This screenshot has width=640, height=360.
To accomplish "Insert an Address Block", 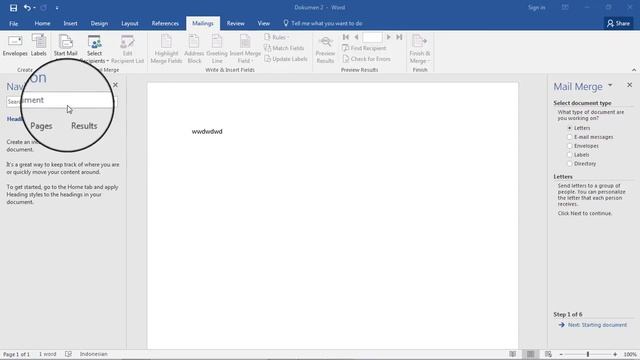I will [x=194, y=49].
